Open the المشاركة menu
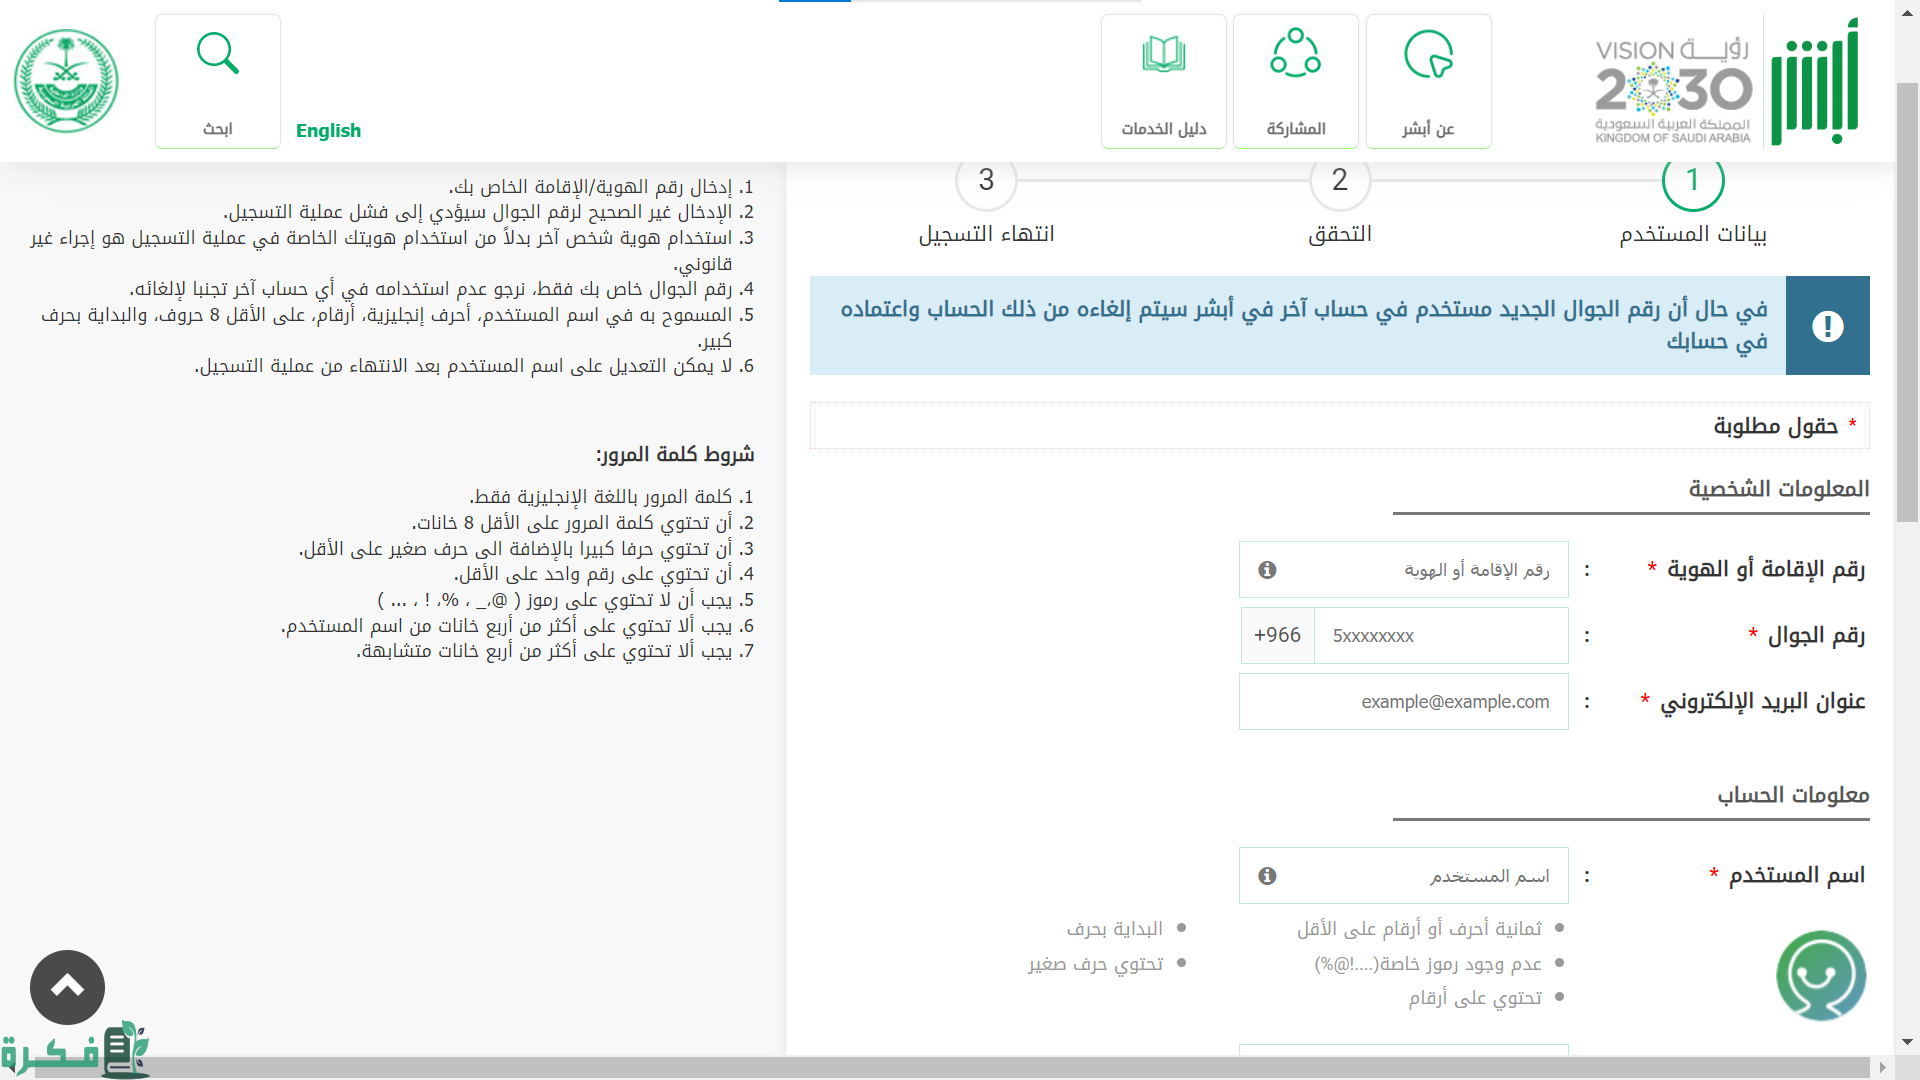The image size is (1920, 1080). click(x=1296, y=81)
